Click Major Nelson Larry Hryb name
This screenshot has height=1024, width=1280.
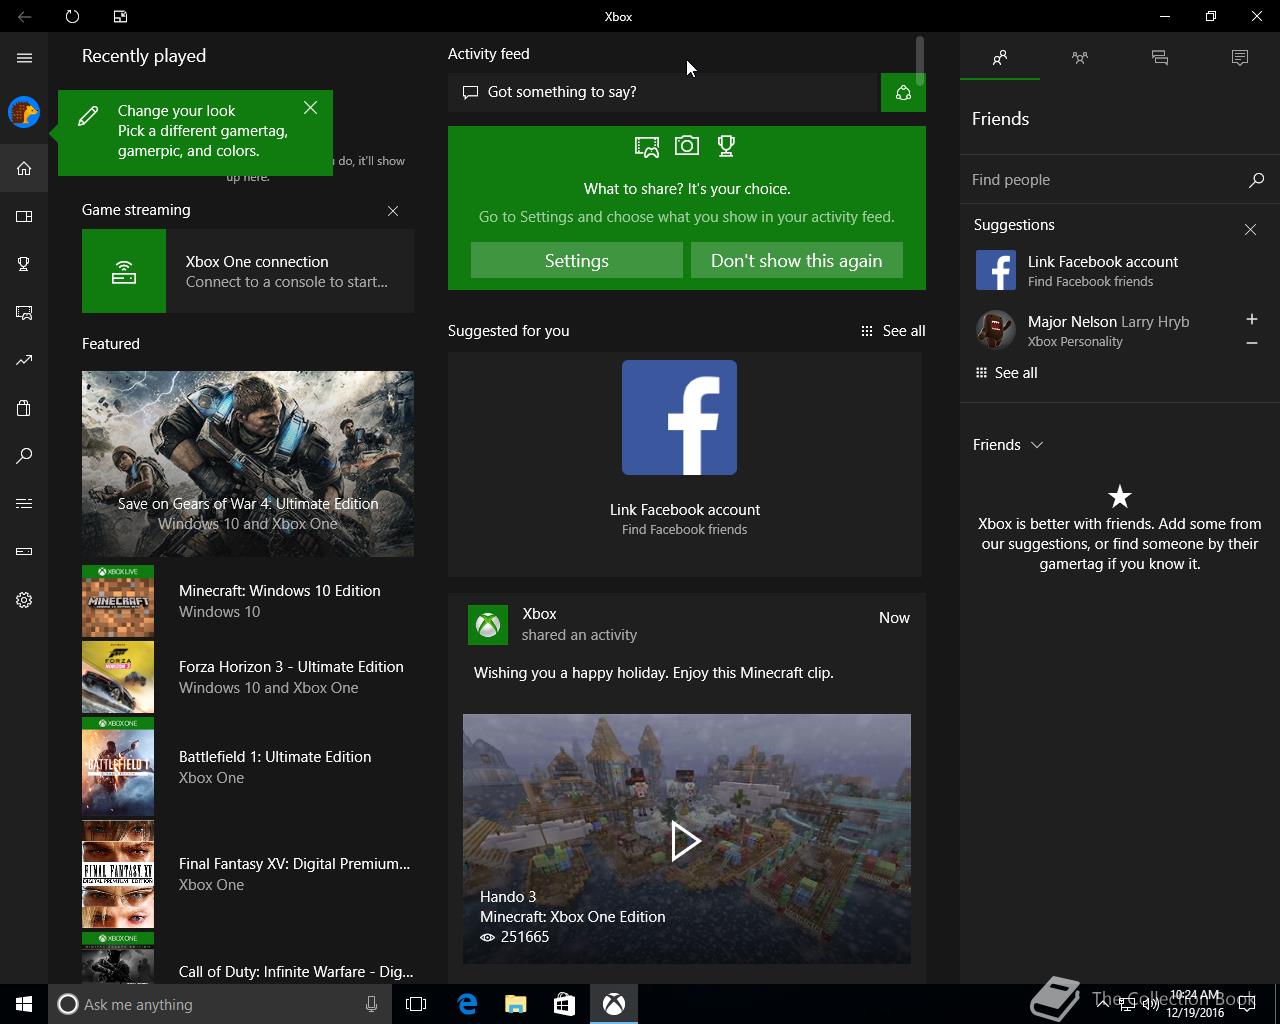1108,322
